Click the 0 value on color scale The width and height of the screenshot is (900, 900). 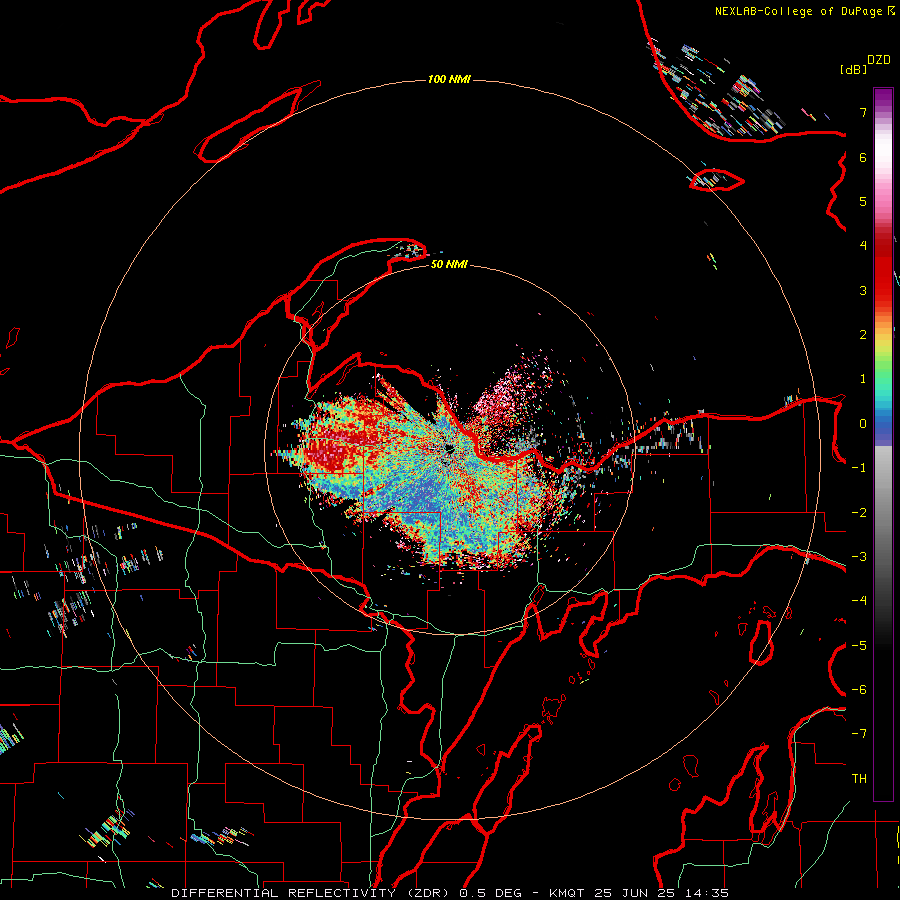863,424
